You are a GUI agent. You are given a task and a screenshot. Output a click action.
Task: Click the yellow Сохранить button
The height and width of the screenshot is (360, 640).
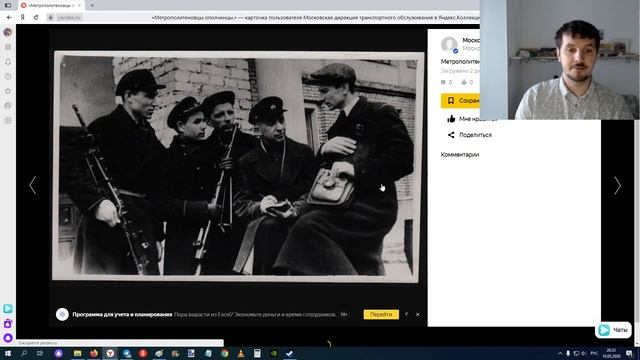pyautogui.click(x=460, y=100)
